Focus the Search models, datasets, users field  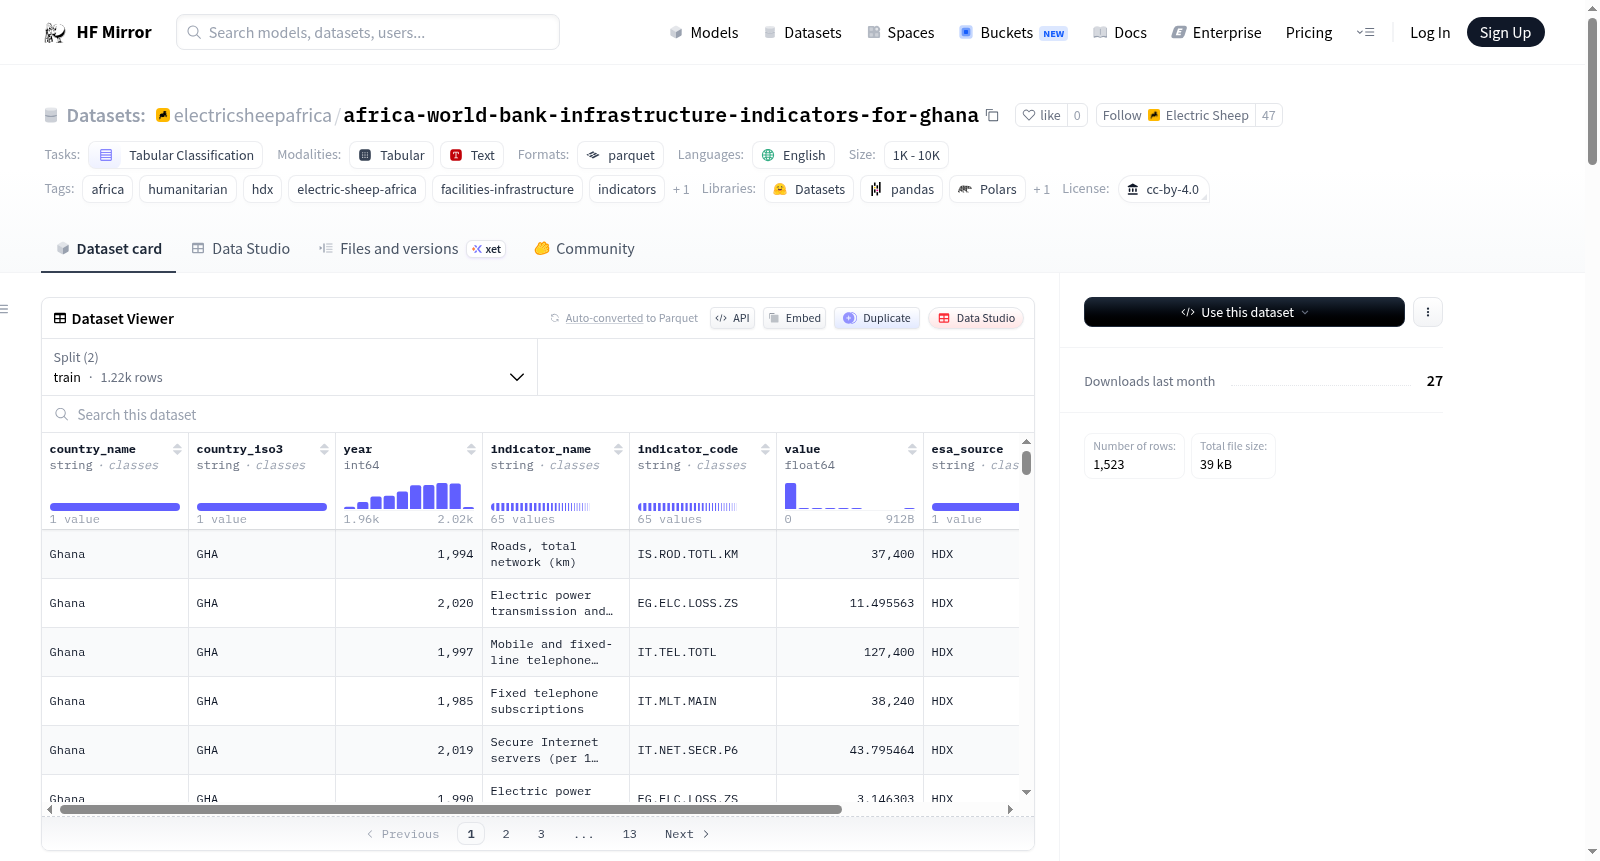click(368, 32)
